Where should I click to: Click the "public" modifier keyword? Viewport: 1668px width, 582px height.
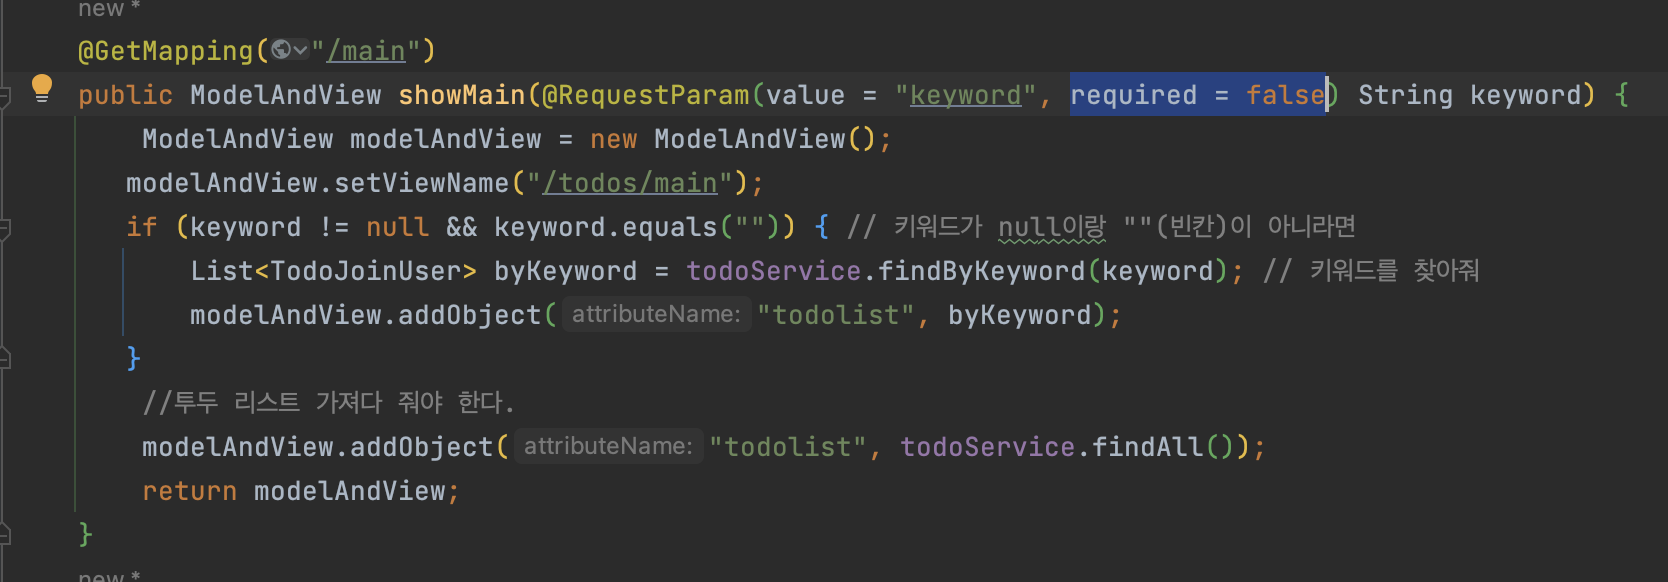point(126,95)
